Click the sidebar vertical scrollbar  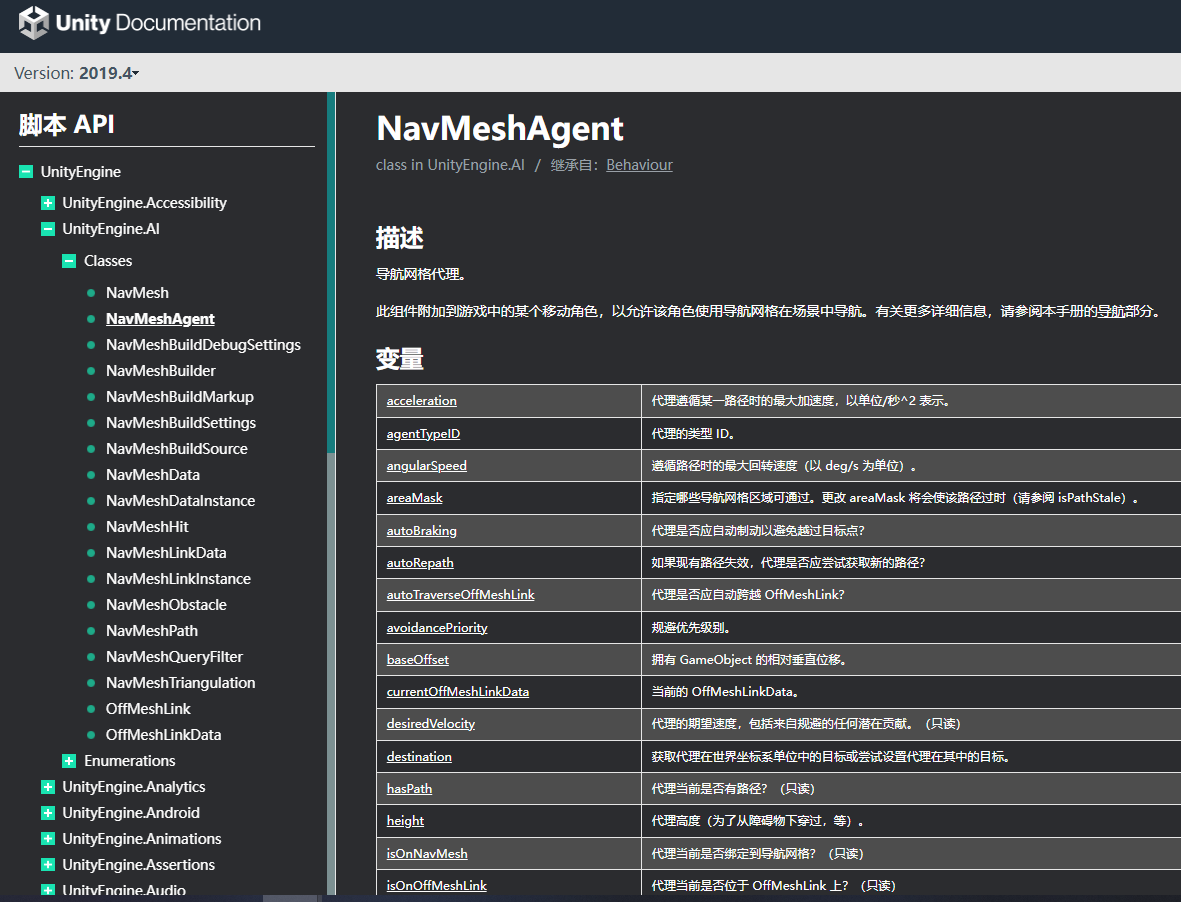click(331, 272)
